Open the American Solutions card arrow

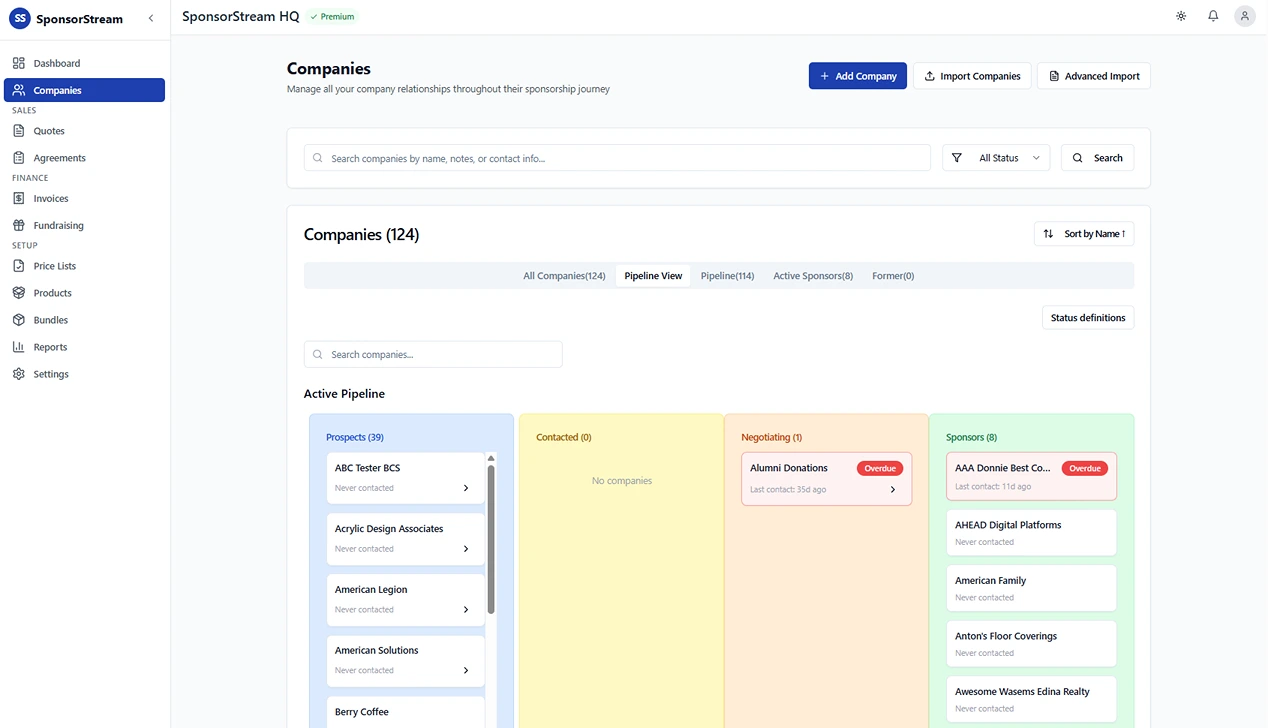(x=466, y=671)
